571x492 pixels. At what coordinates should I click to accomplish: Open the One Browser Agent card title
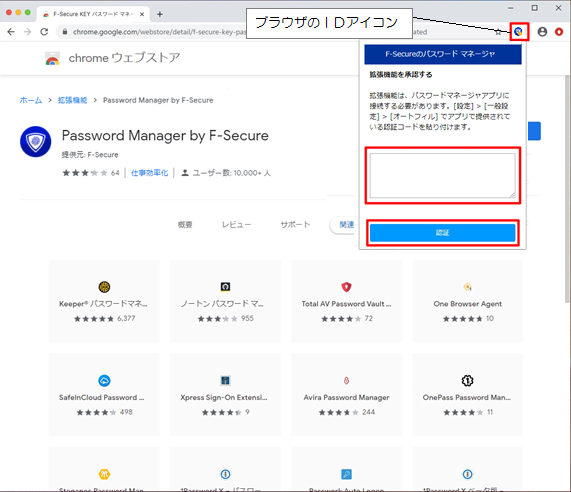tap(468, 304)
